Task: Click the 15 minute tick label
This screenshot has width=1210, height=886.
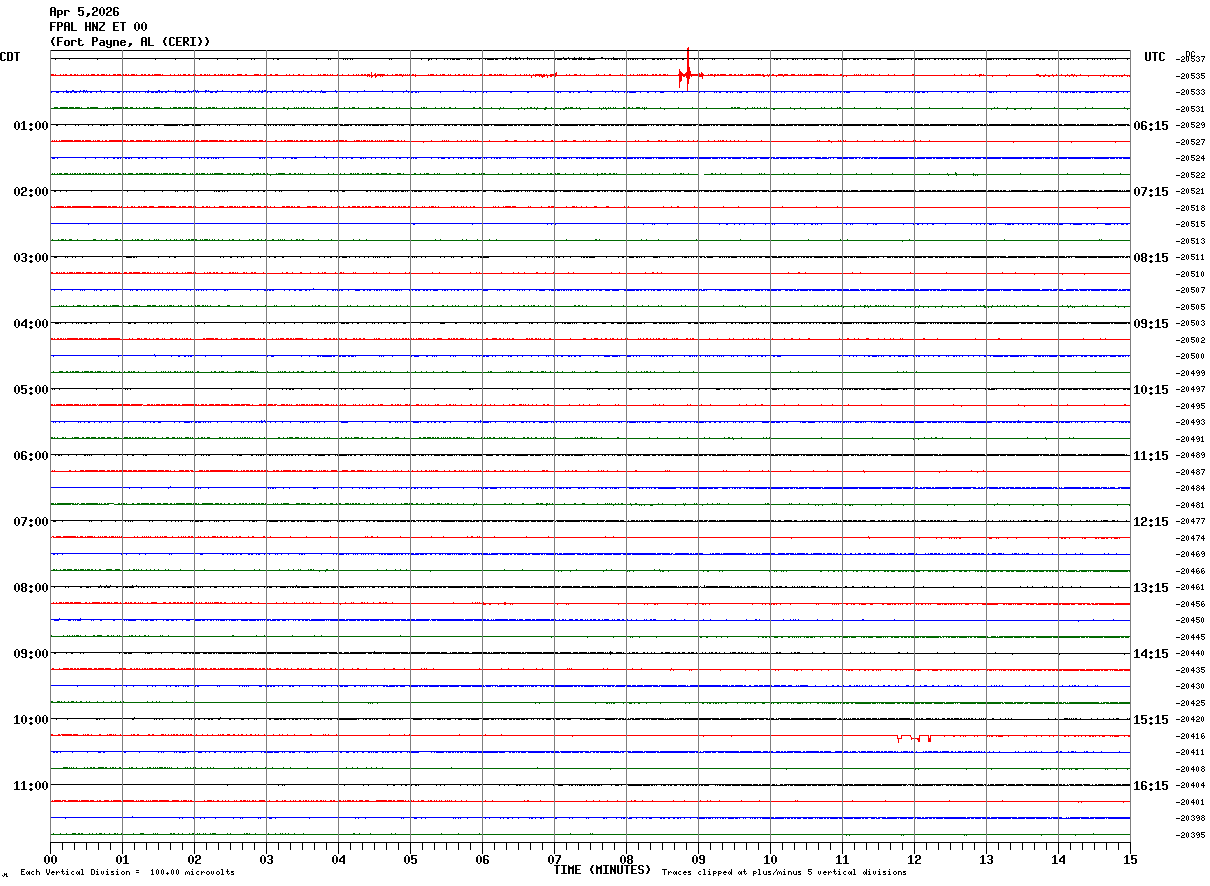Action: [x=1130, y=859]
